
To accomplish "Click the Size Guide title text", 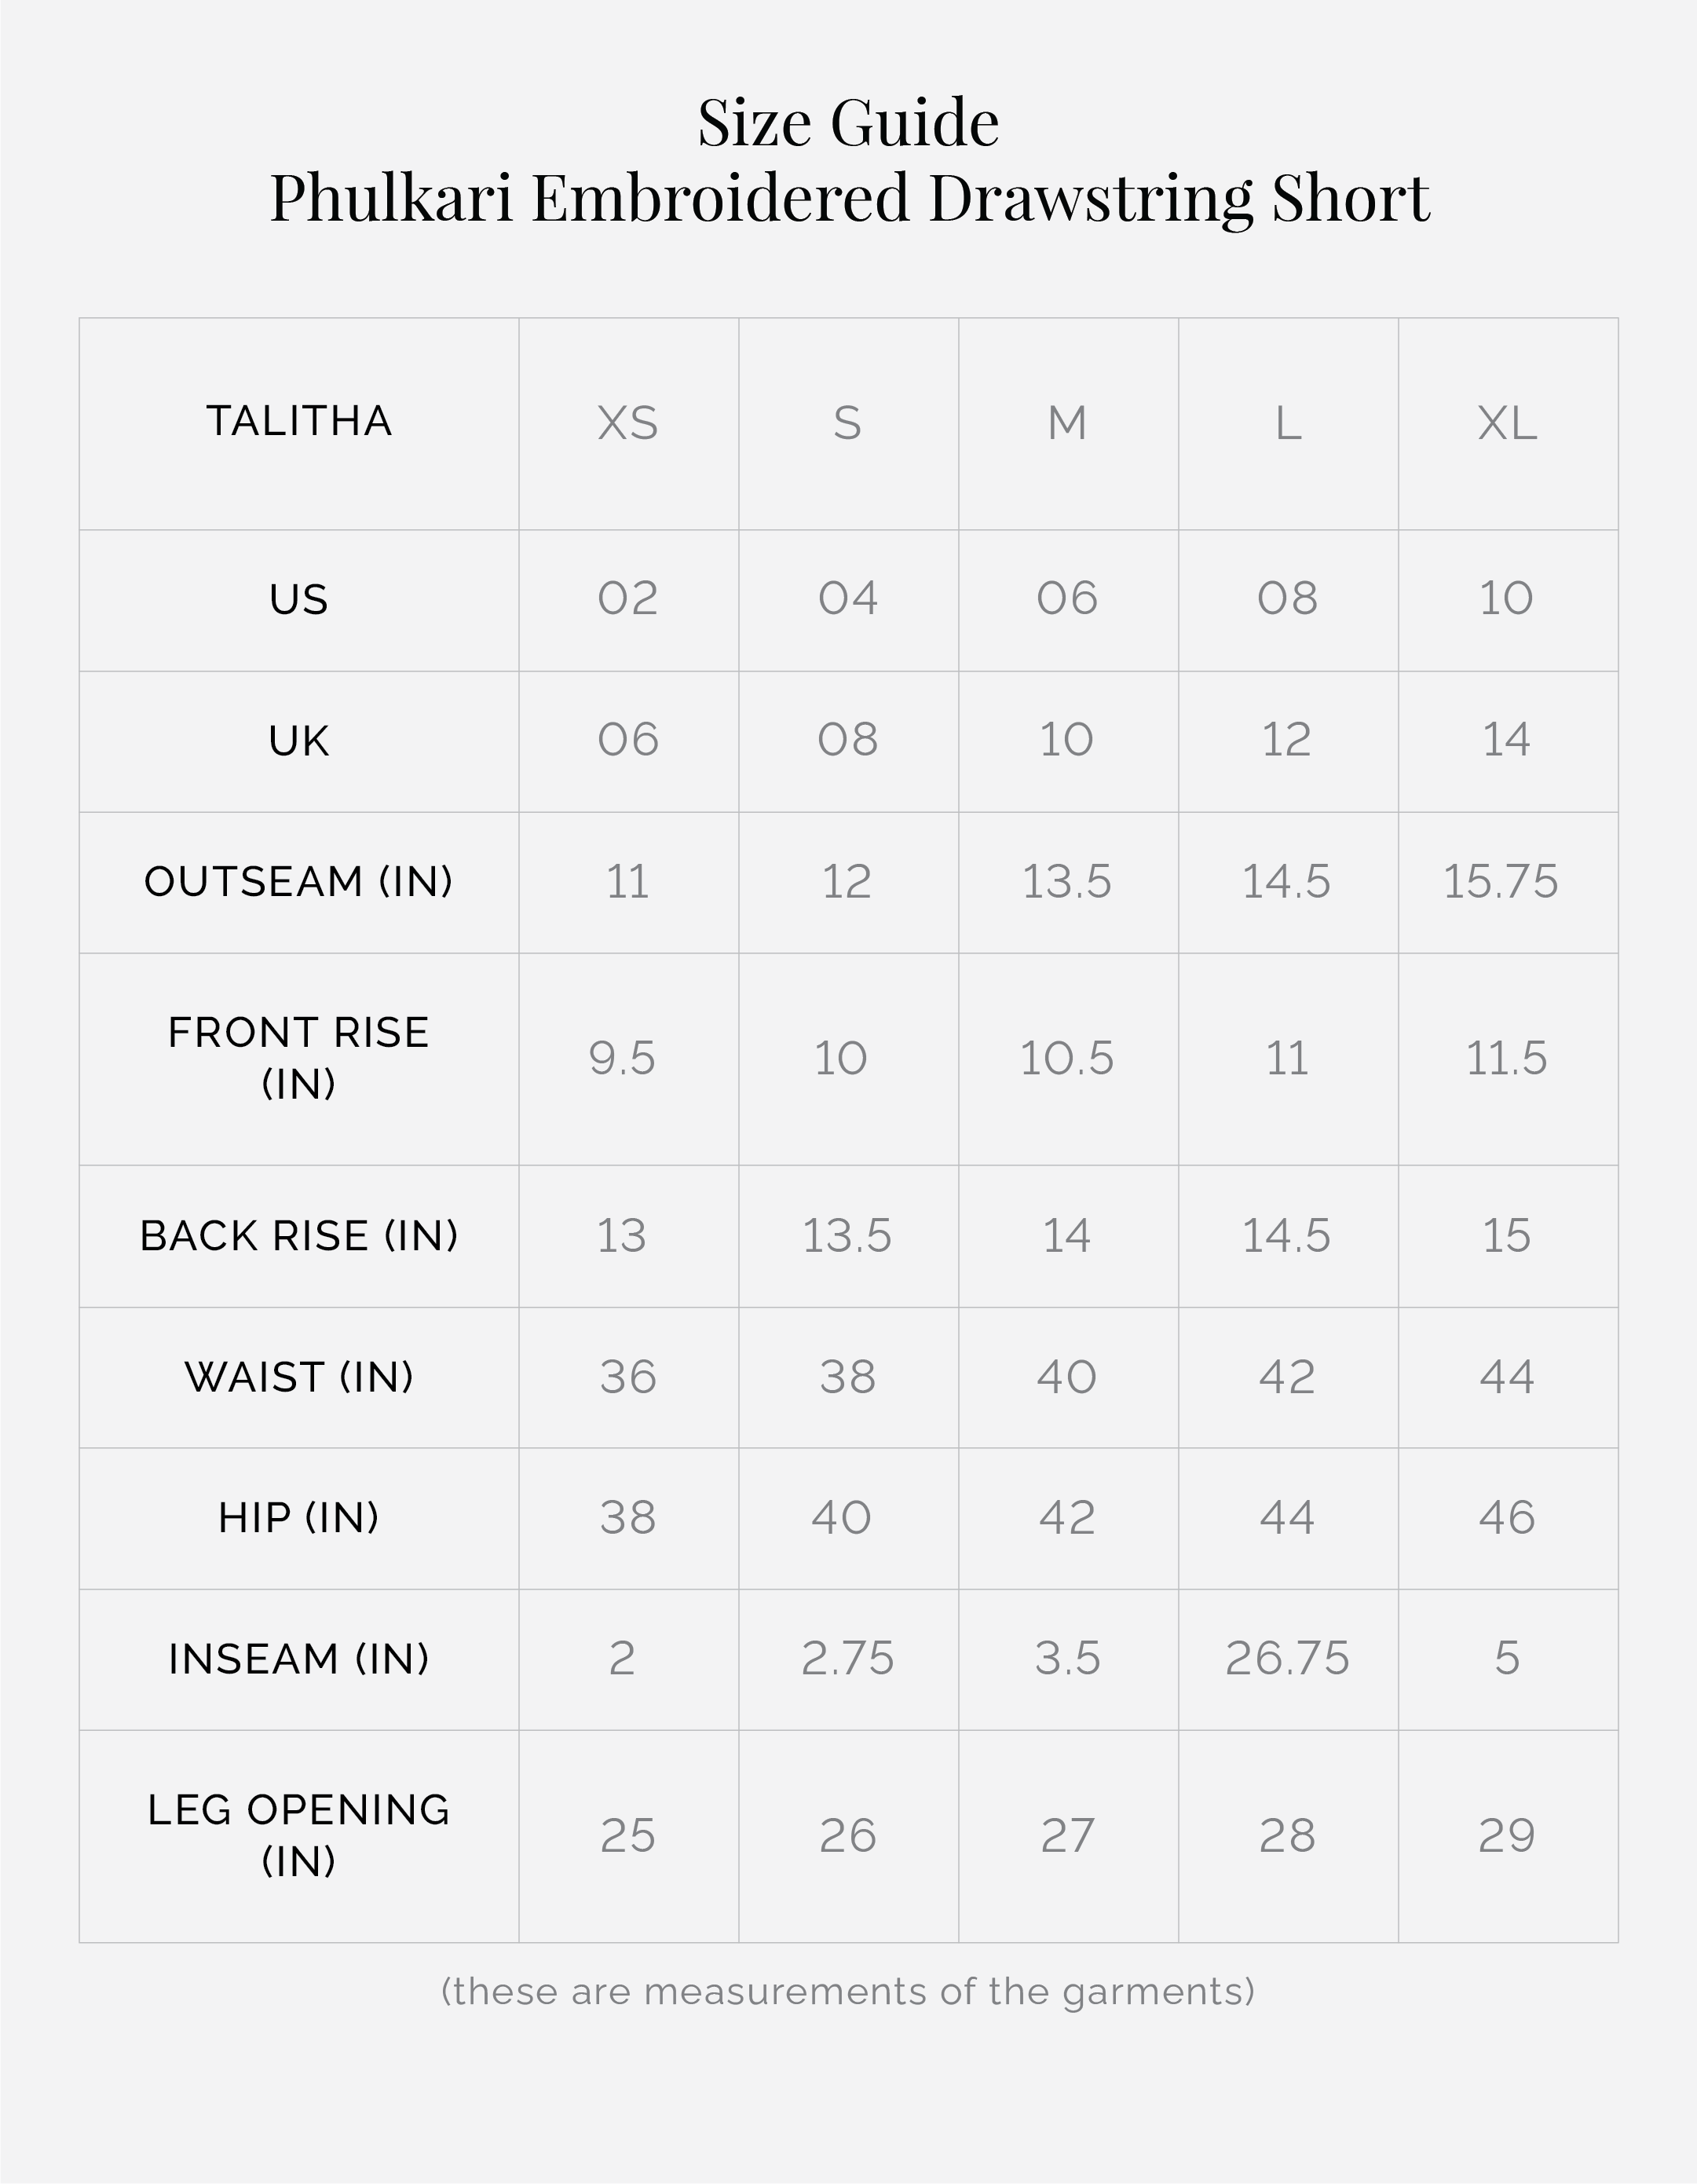I will pyautogui.click(x=848, y=123).
